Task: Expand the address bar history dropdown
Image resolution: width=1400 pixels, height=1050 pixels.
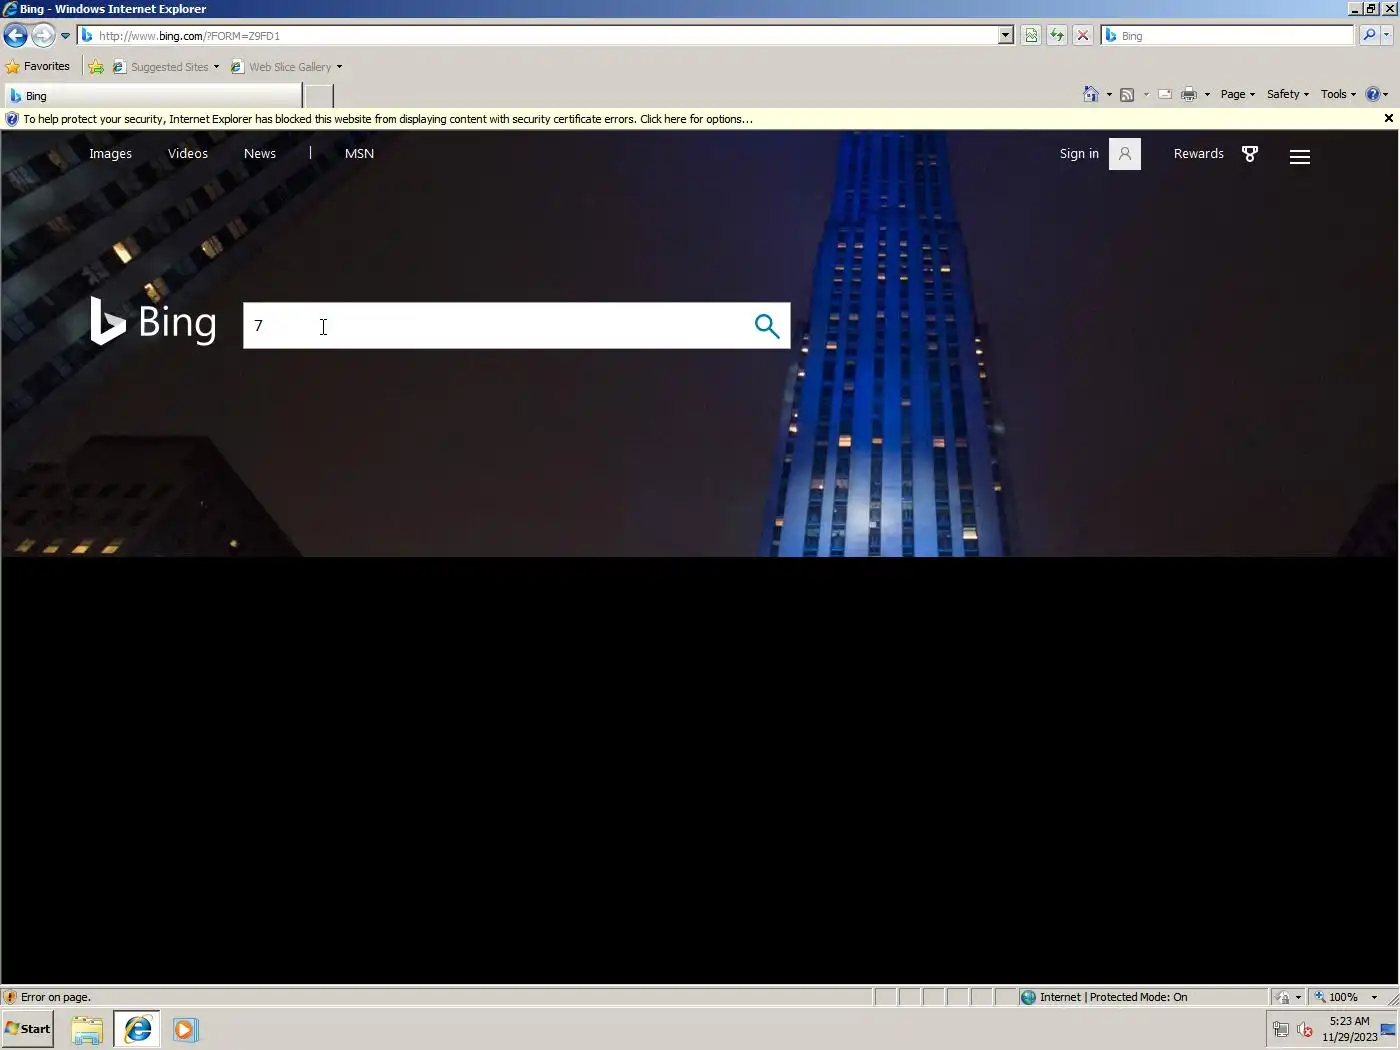Action: (x=1005, y=36)
